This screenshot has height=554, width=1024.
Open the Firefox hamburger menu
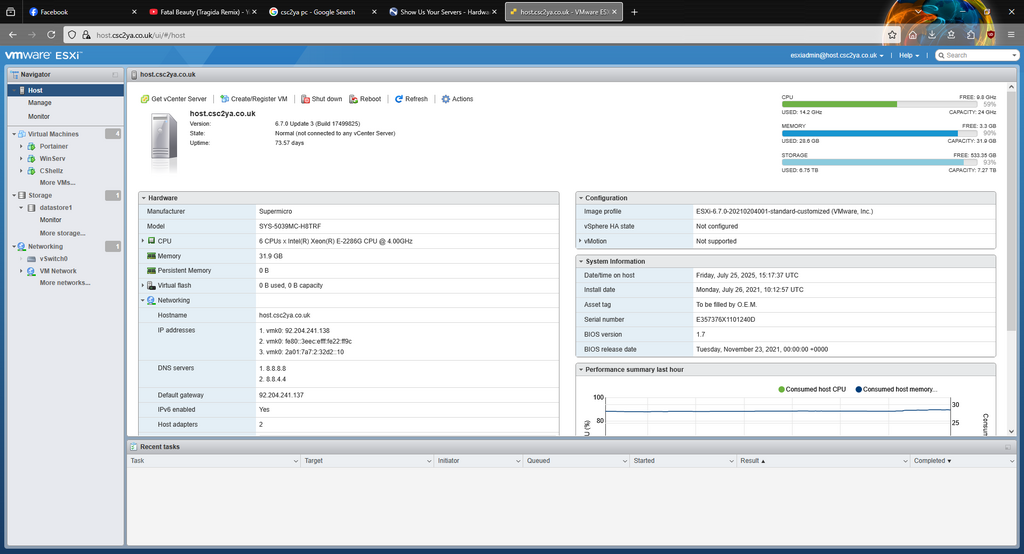coord(1011,35)
